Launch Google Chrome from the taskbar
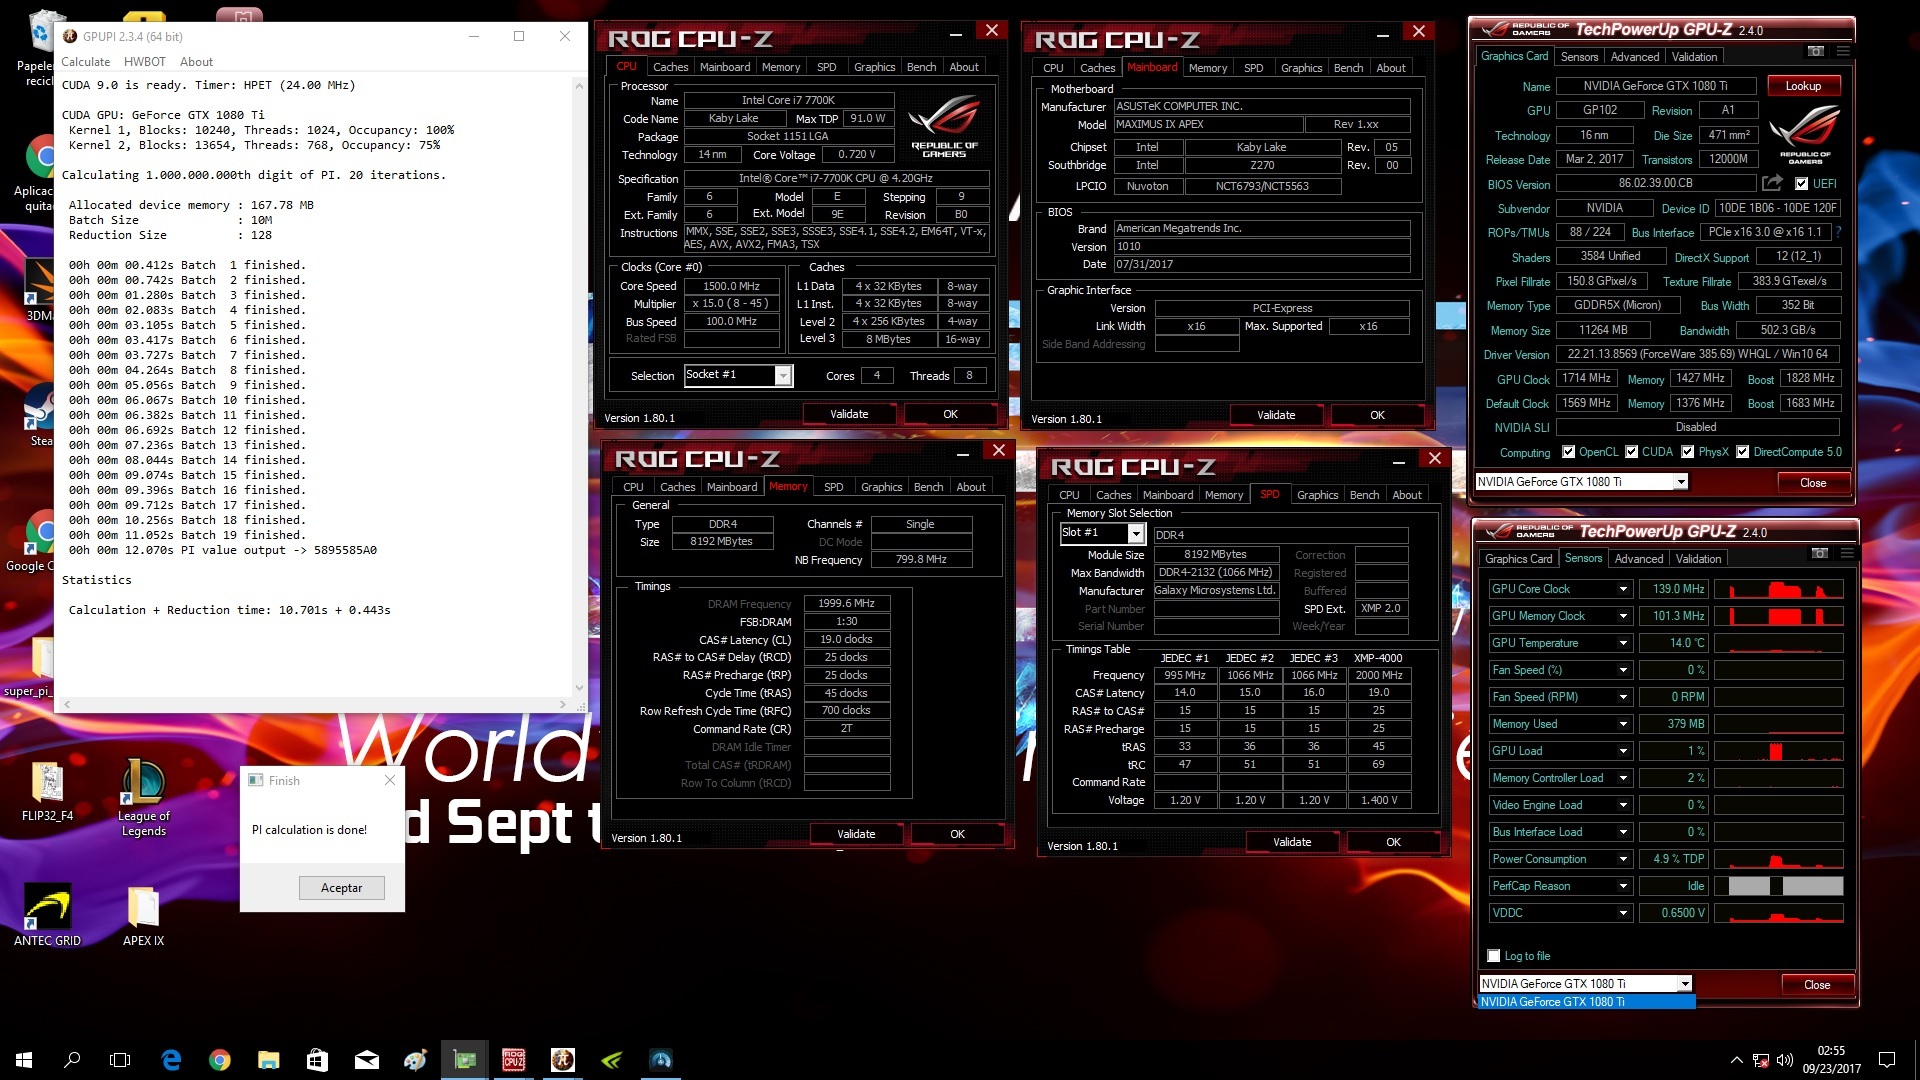This screenshot has height=1080, width=1920. pos(220,1060)
